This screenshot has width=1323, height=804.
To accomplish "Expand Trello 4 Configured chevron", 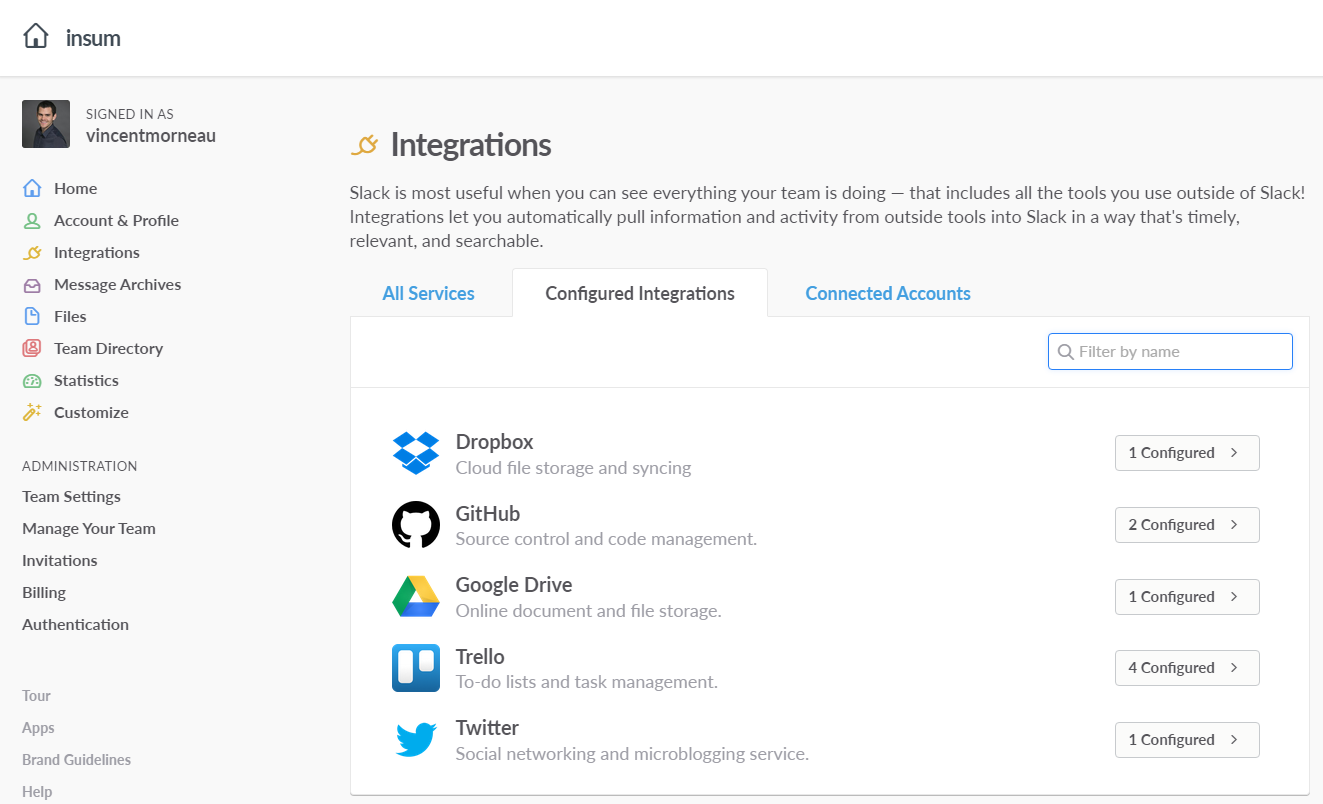I will tap(1234, 668).
